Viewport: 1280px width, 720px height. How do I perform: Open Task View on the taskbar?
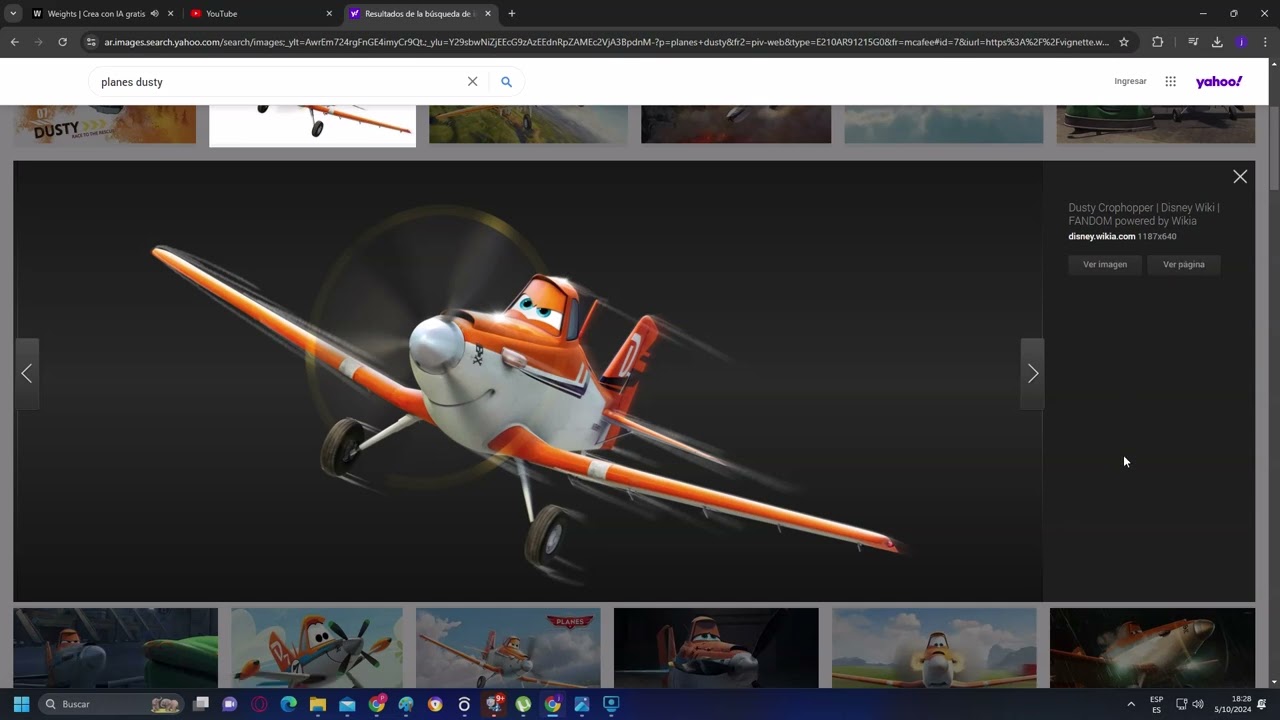(x=201, y=704)
